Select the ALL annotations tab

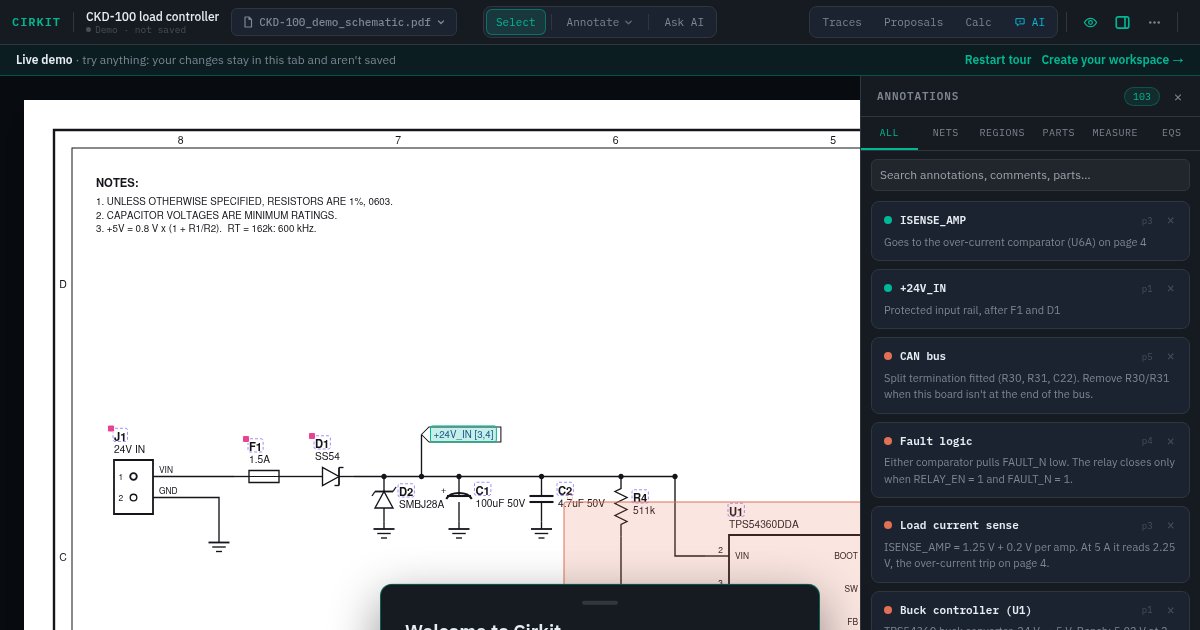(x=889, y=132)
